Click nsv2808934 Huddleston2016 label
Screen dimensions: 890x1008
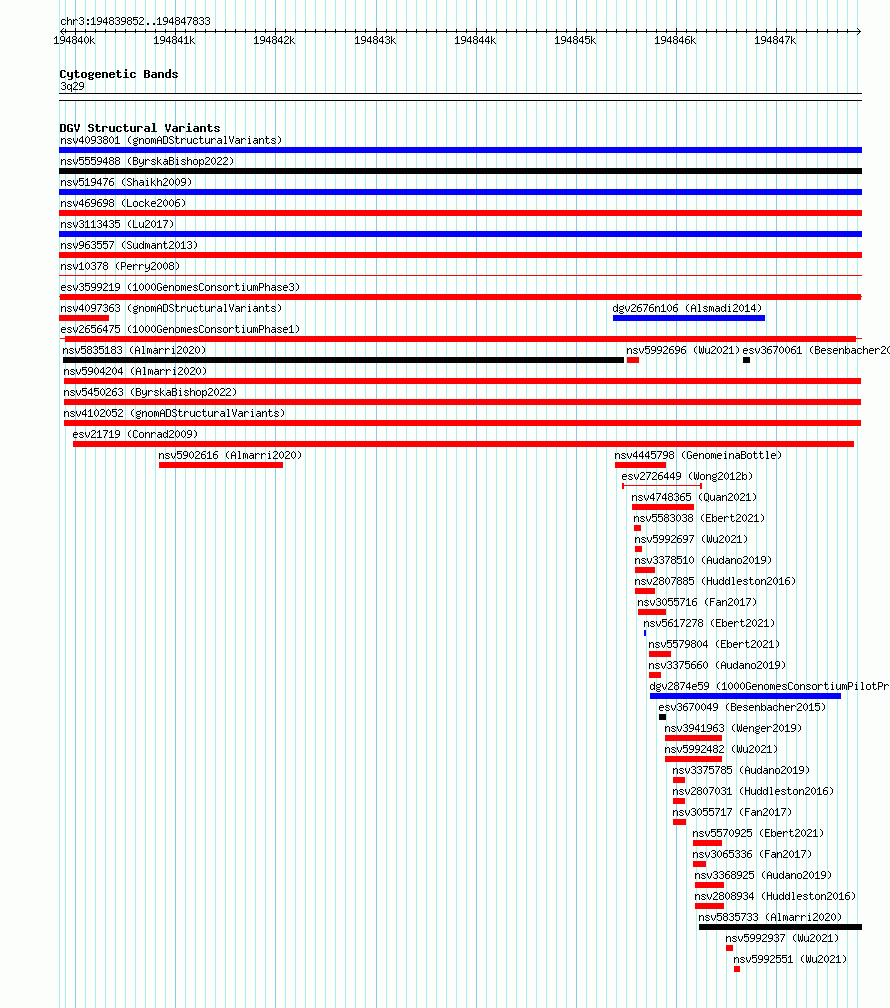click(775, 896)
